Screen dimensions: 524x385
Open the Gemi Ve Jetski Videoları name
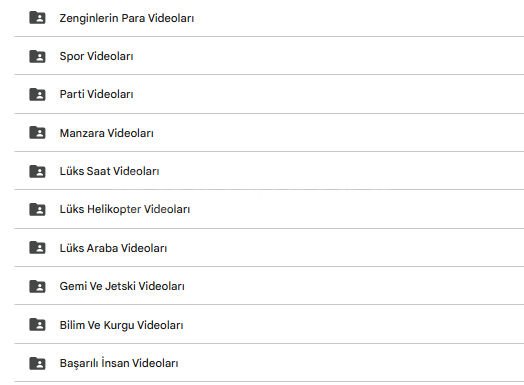pyautogui.click(x=122, y=286)
